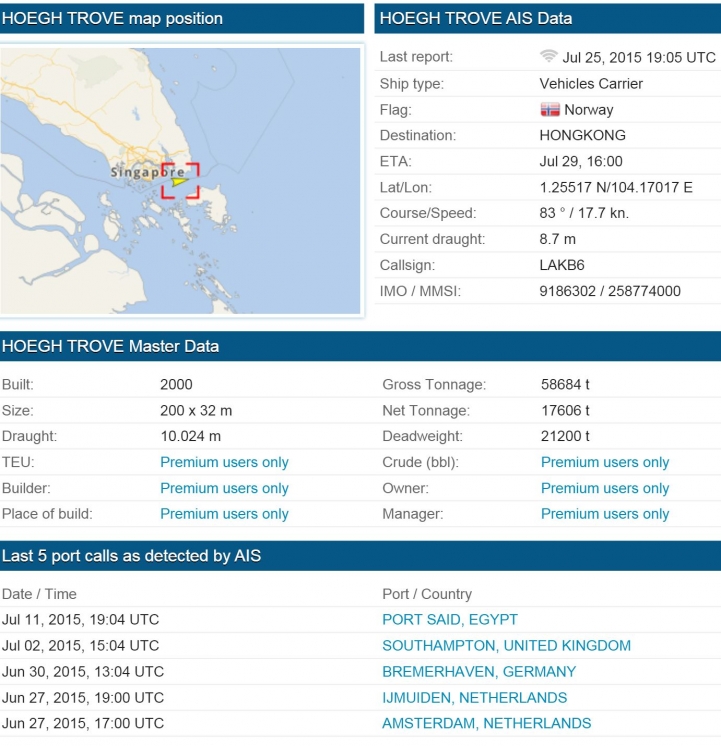The image size is (721, 746).
Task: Click Premium users only link for TEU
Action: coord(224,462)
